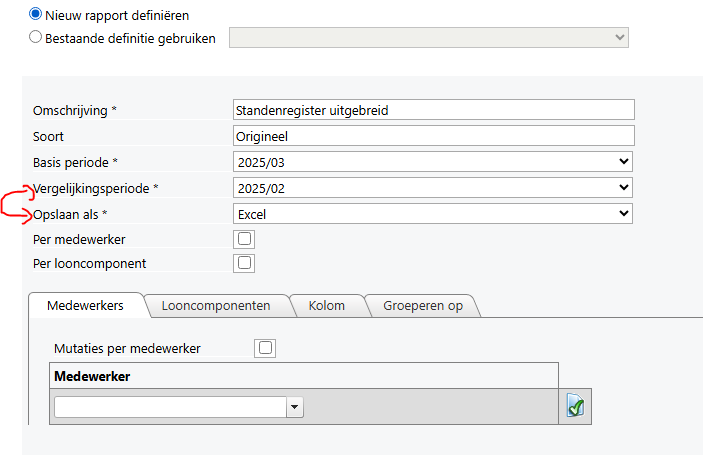This screenshot has width=703, height=455.
Task: Open the Groeperen op tab
Action: point(423,306)
